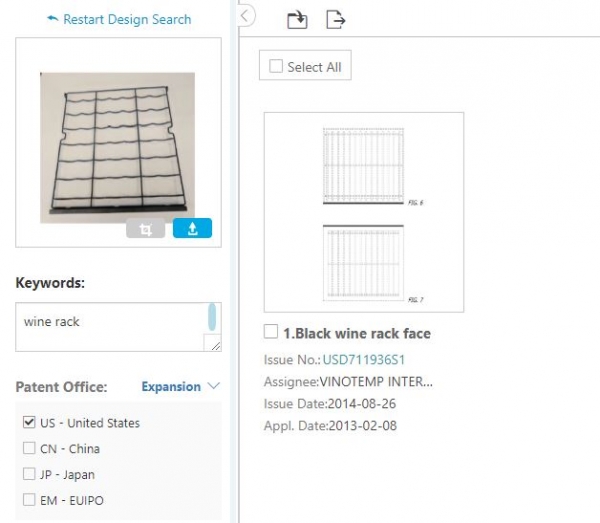600x523 pixels.
Task: Expand the Patent Office Expansion dropdown
Action: [170, 387]
